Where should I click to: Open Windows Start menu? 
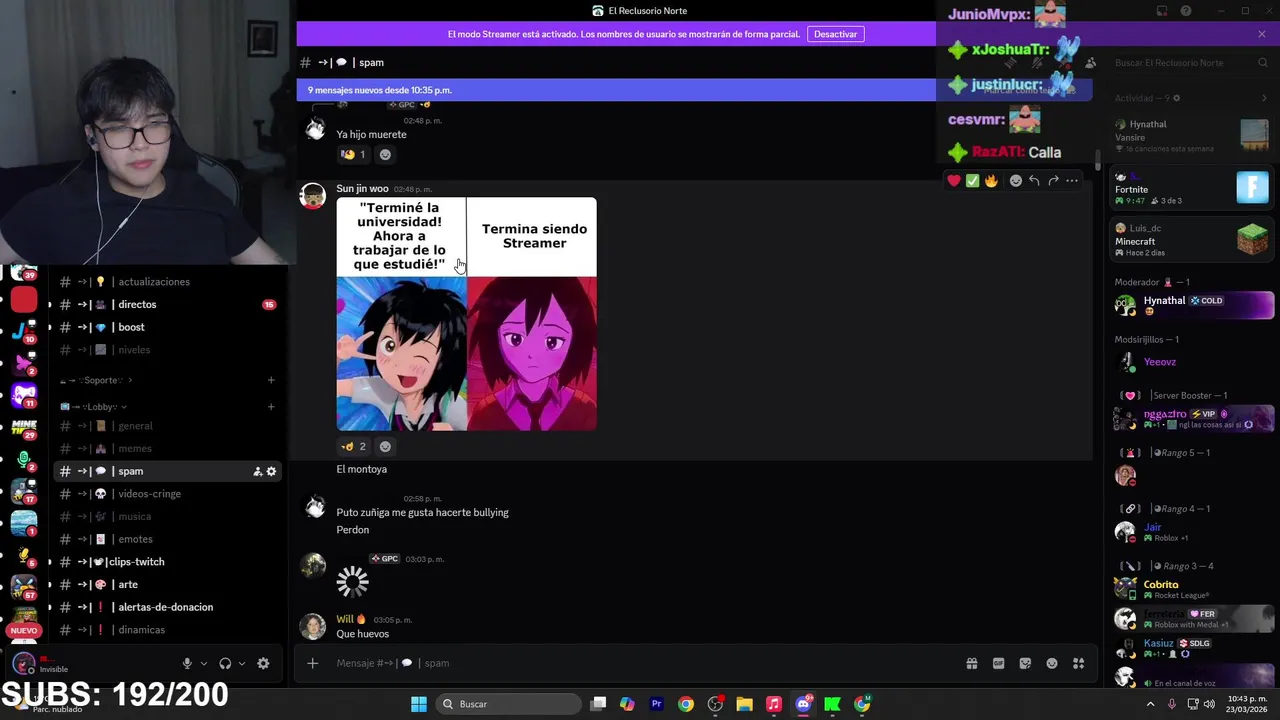point(419,704)
